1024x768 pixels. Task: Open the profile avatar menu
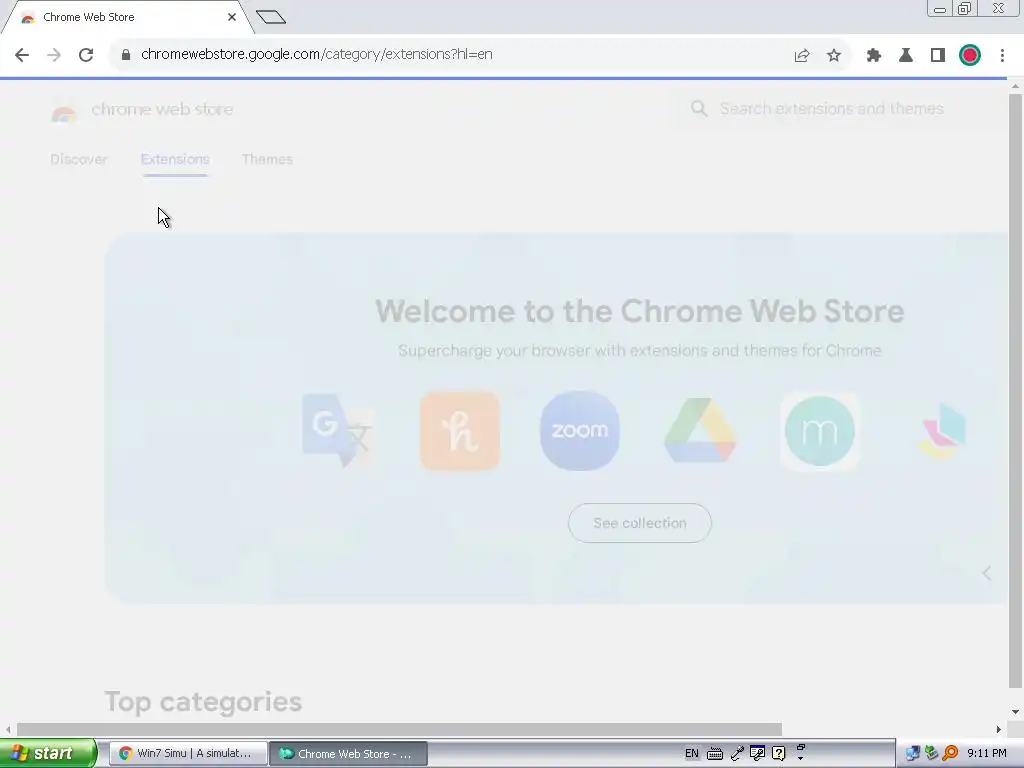[970, 55]
